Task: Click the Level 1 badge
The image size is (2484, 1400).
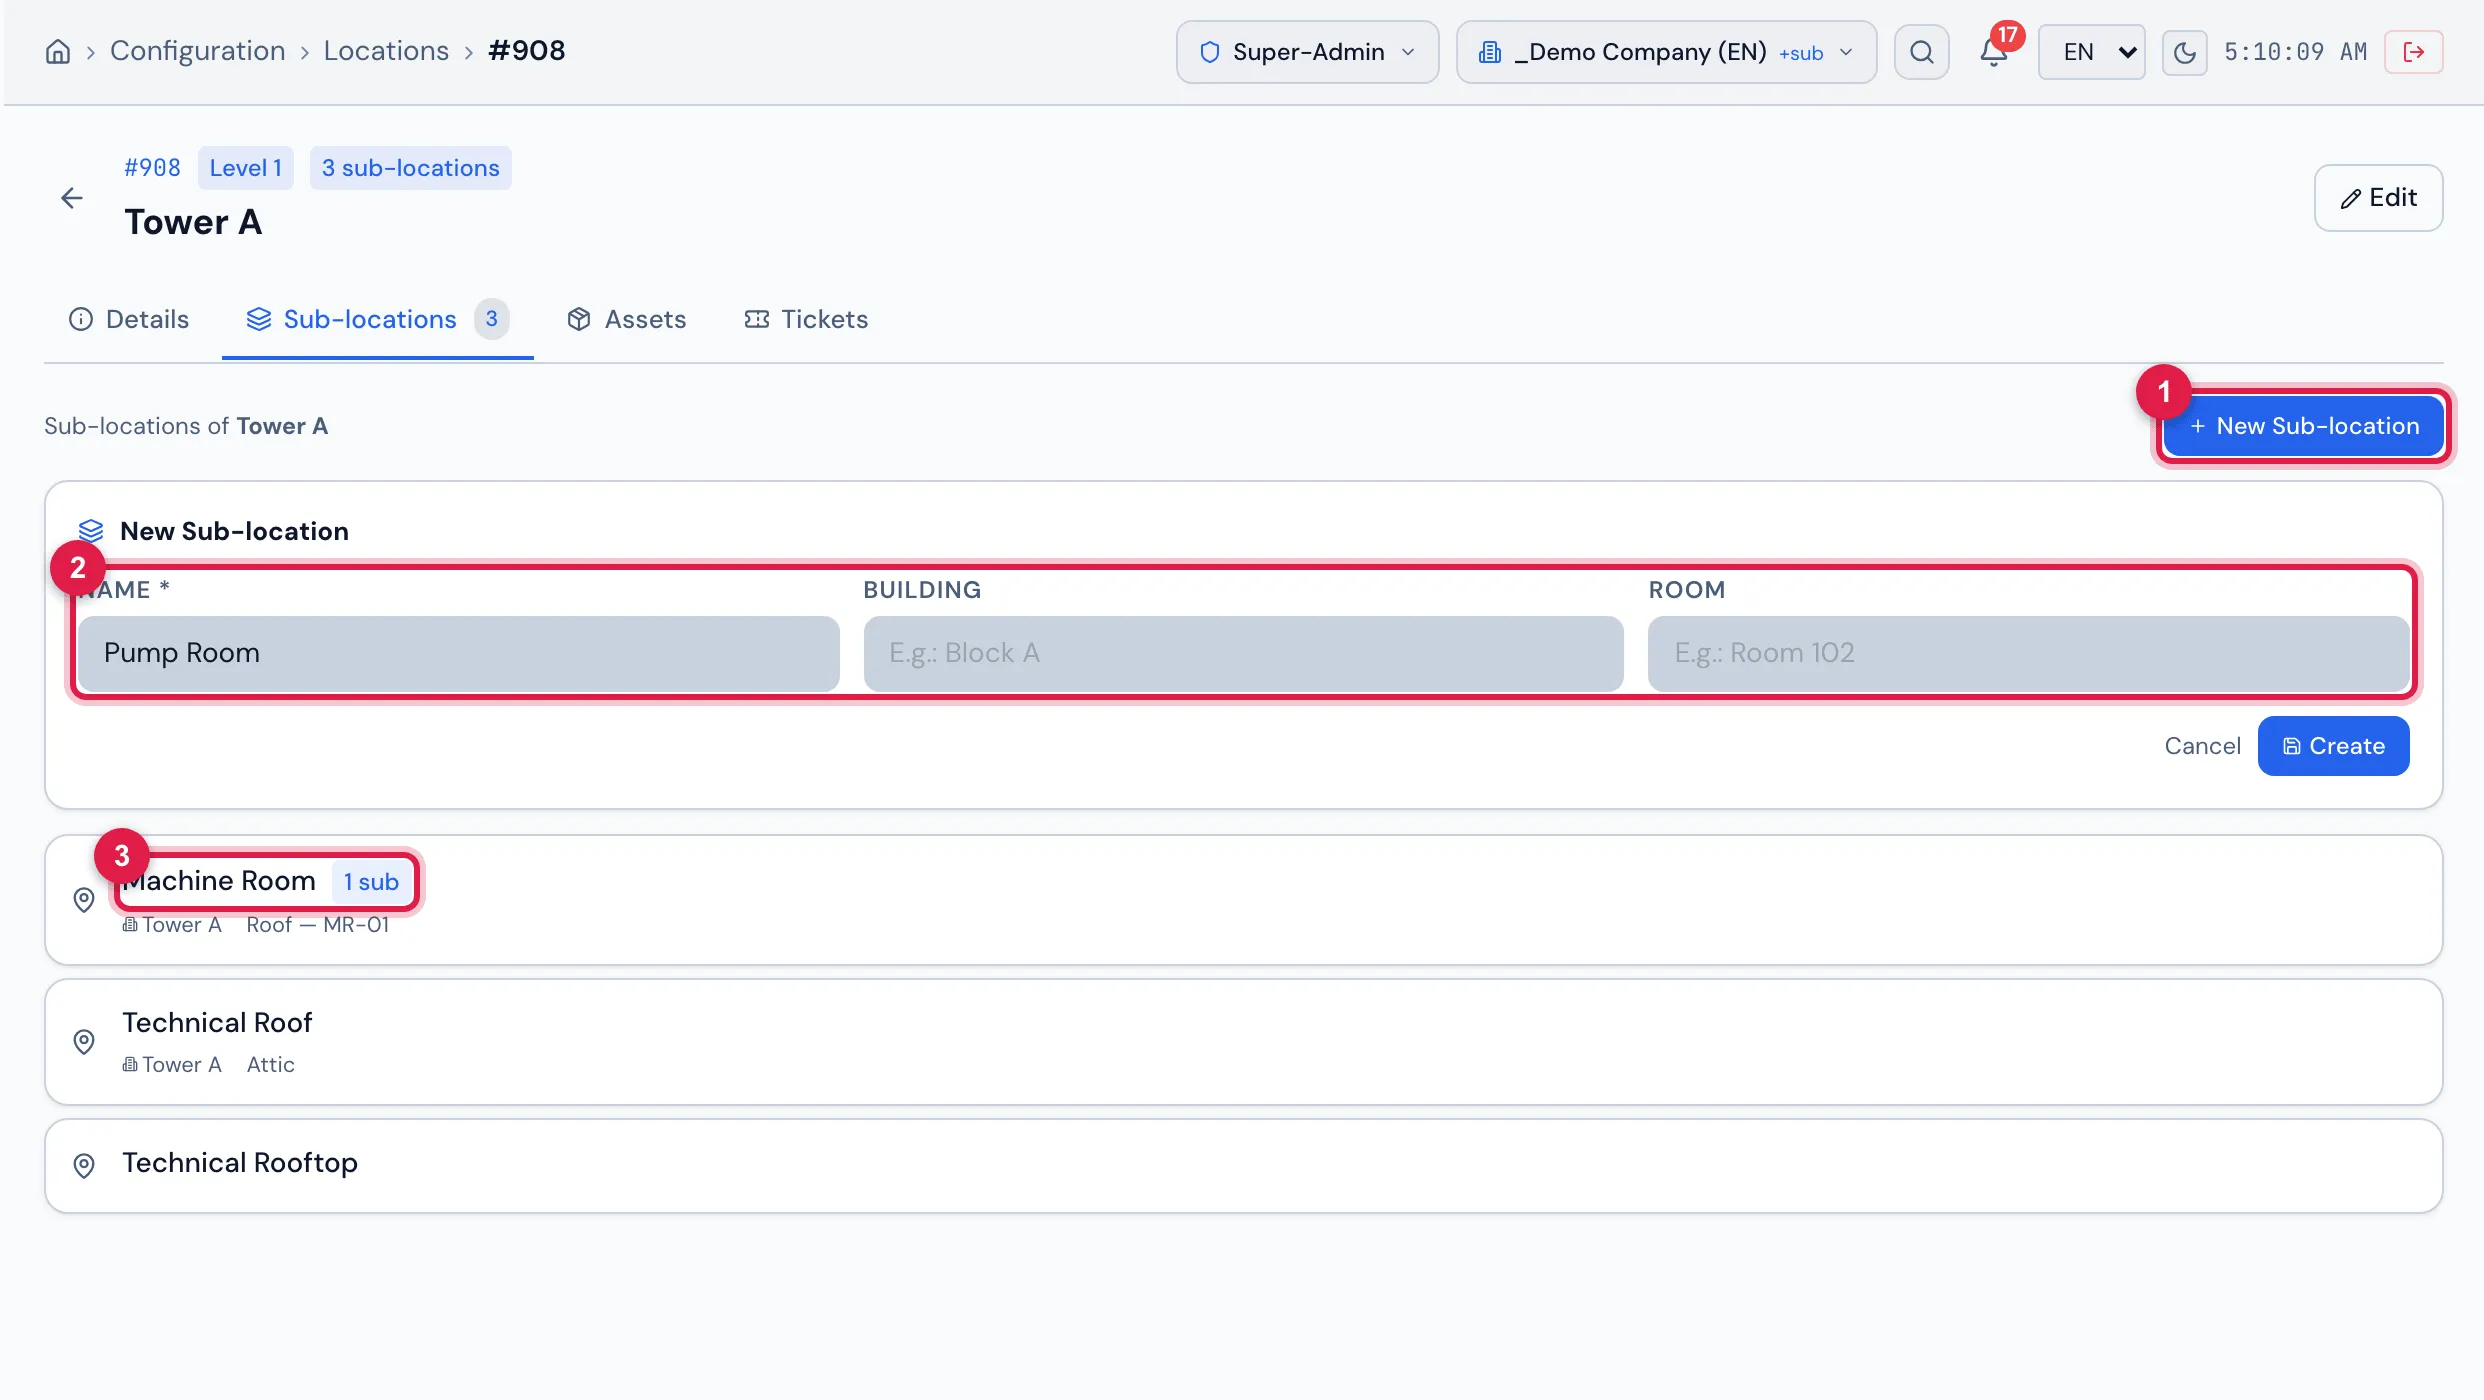Action: 245,168
